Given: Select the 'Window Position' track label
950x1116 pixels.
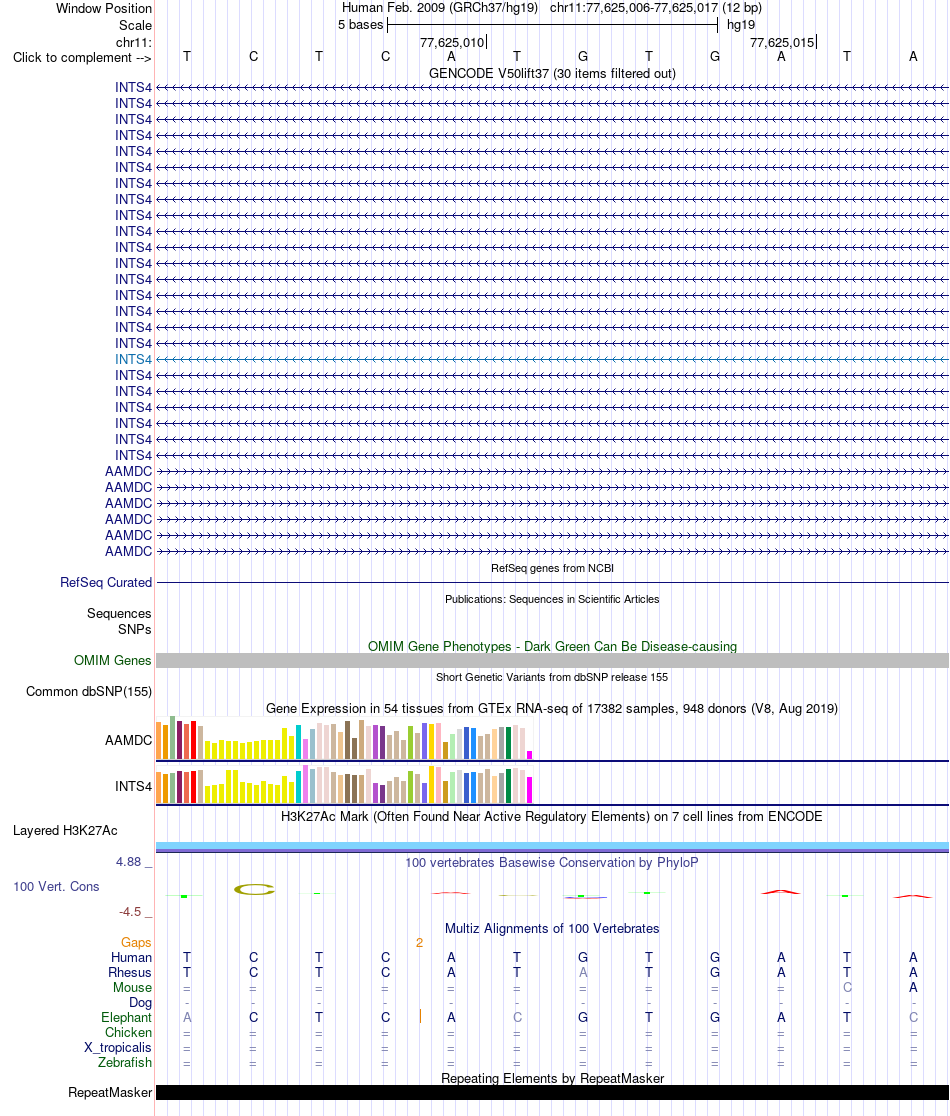Looking at the screenshot, I should coord(104,9).
